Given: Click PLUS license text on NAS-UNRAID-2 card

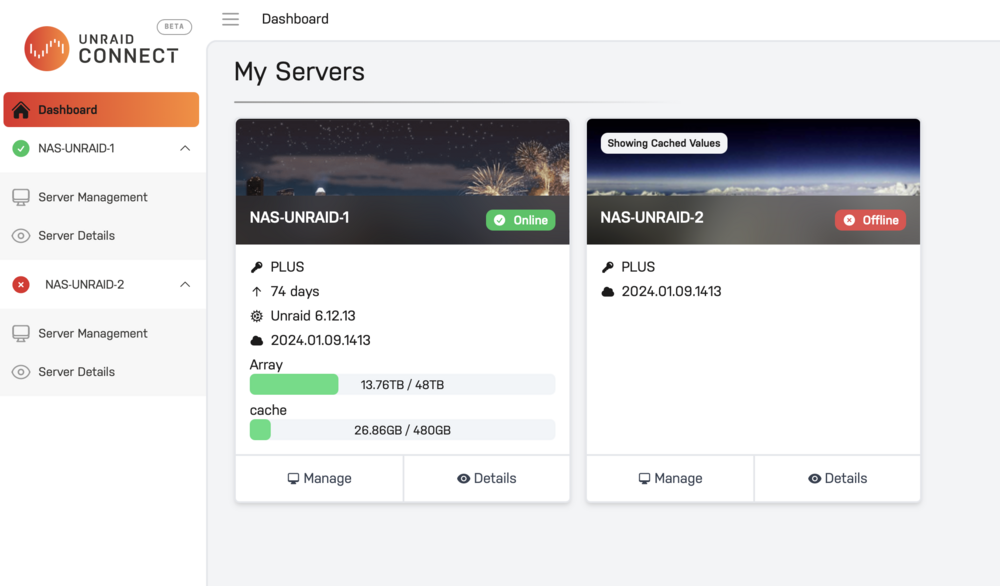Looking at the screenshot, I should 638,267.
